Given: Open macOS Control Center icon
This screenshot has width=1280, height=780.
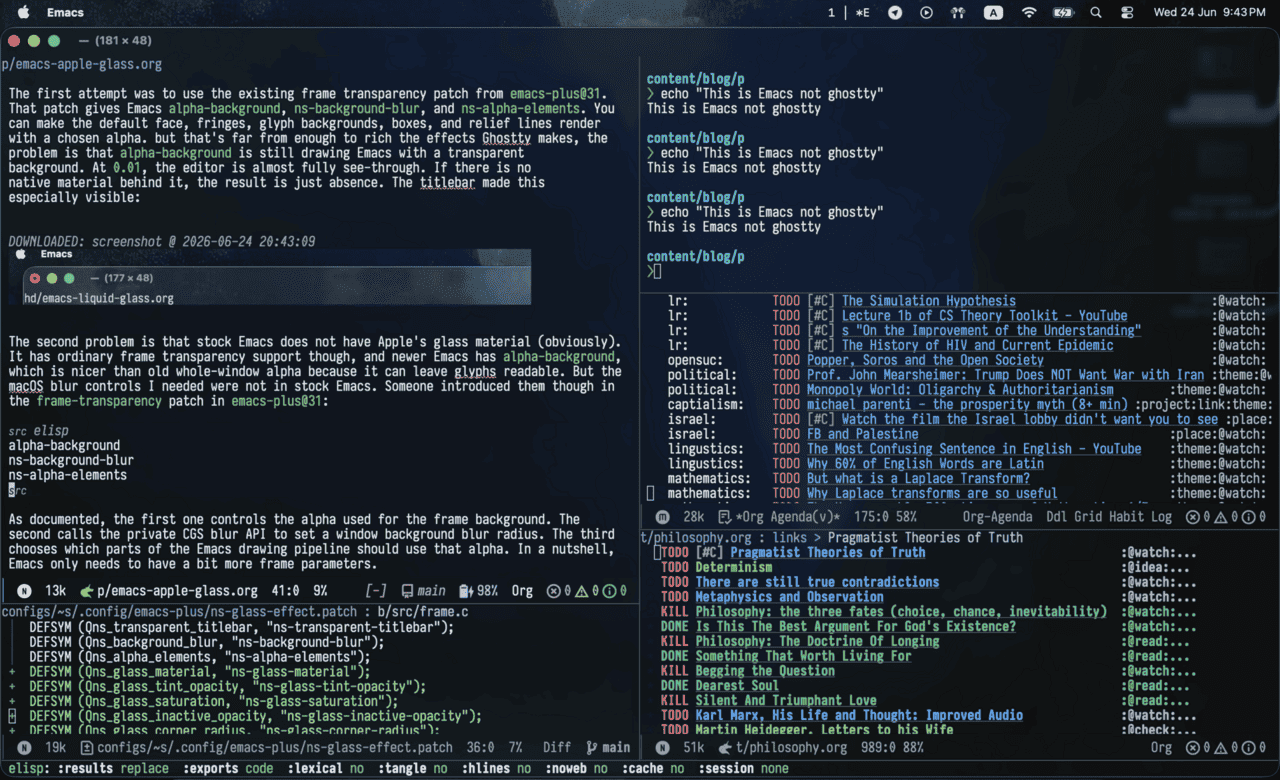Looking at the screenshot, I should pos(1128,13).
